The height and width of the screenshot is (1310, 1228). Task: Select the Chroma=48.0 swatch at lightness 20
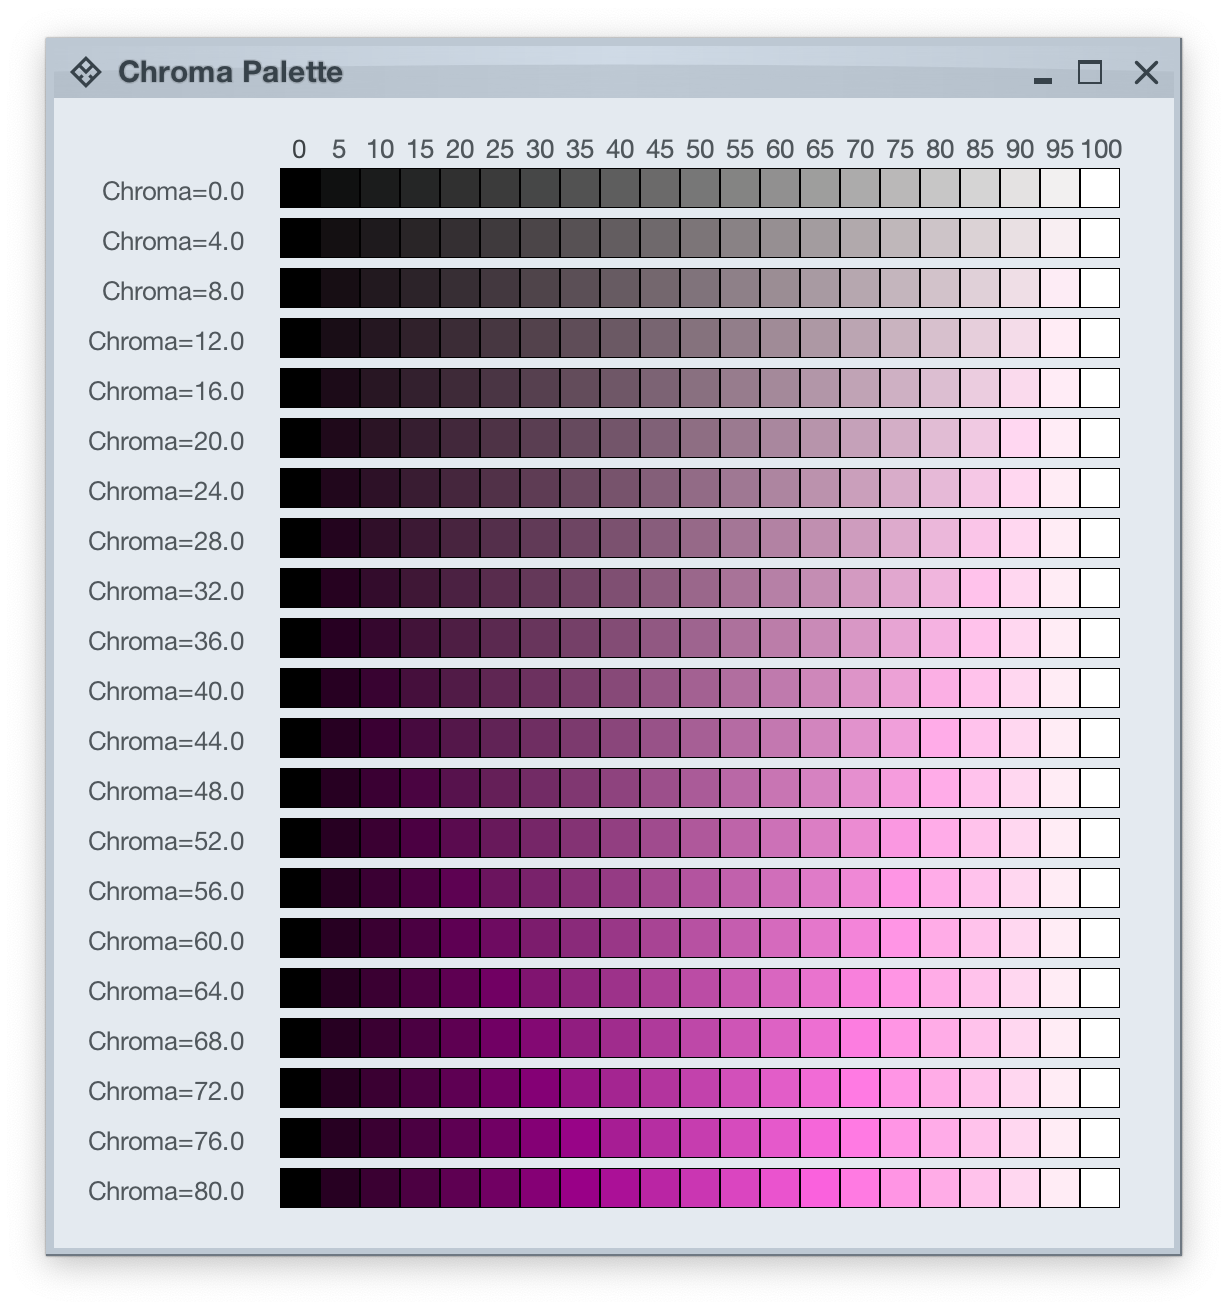pyautogui.click(x=460, y=788)
